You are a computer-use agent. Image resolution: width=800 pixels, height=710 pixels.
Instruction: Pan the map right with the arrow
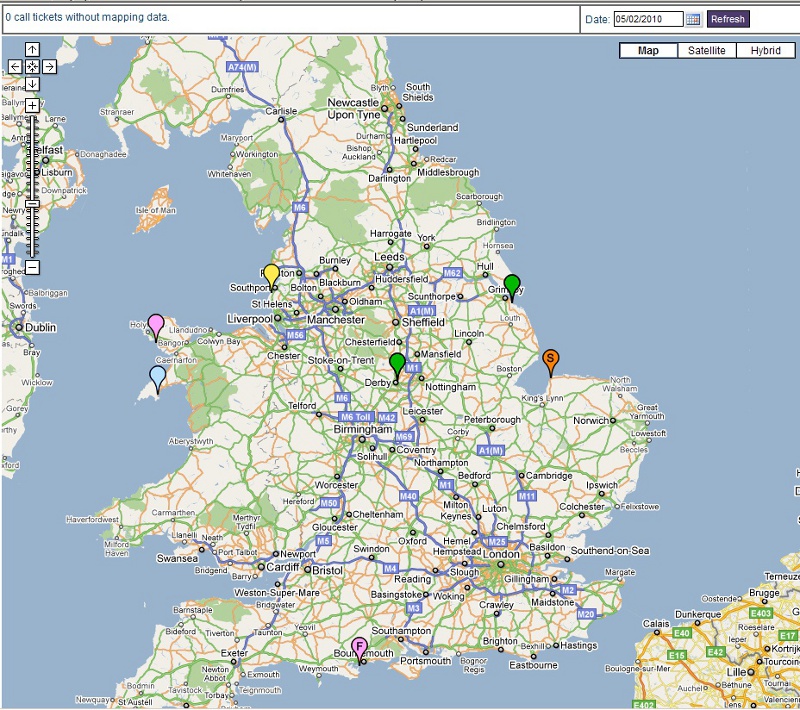(x=49, y=66)
